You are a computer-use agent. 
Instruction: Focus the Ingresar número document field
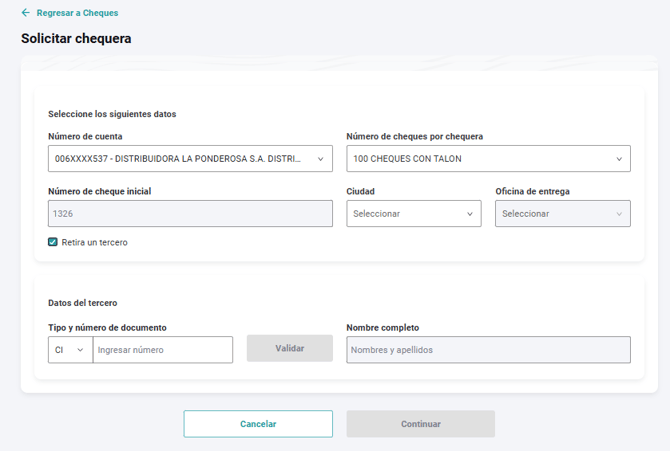162,350
